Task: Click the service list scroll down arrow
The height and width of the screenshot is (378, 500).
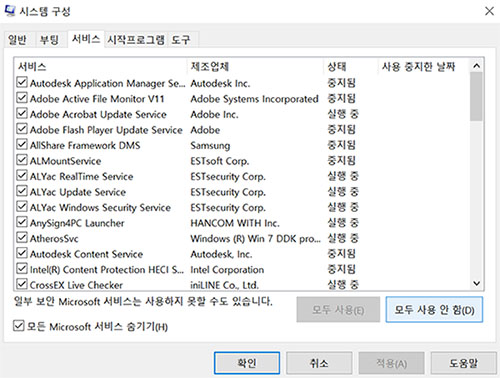Action: click(x=477, y=283)
